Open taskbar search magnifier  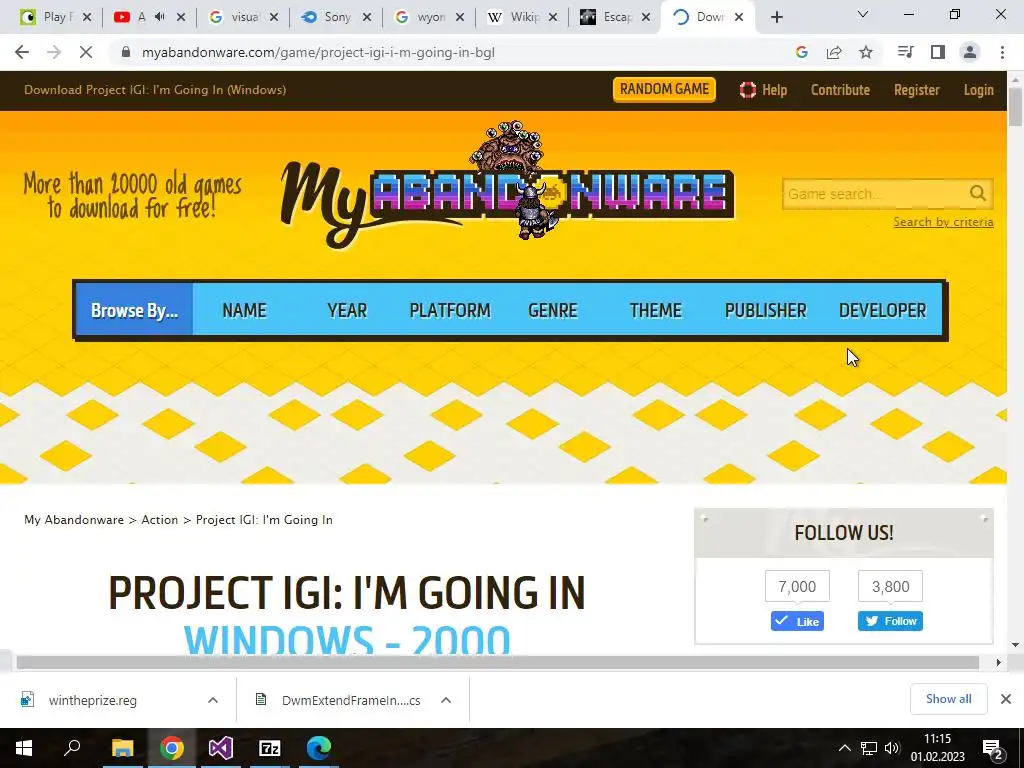click(72, 748)
